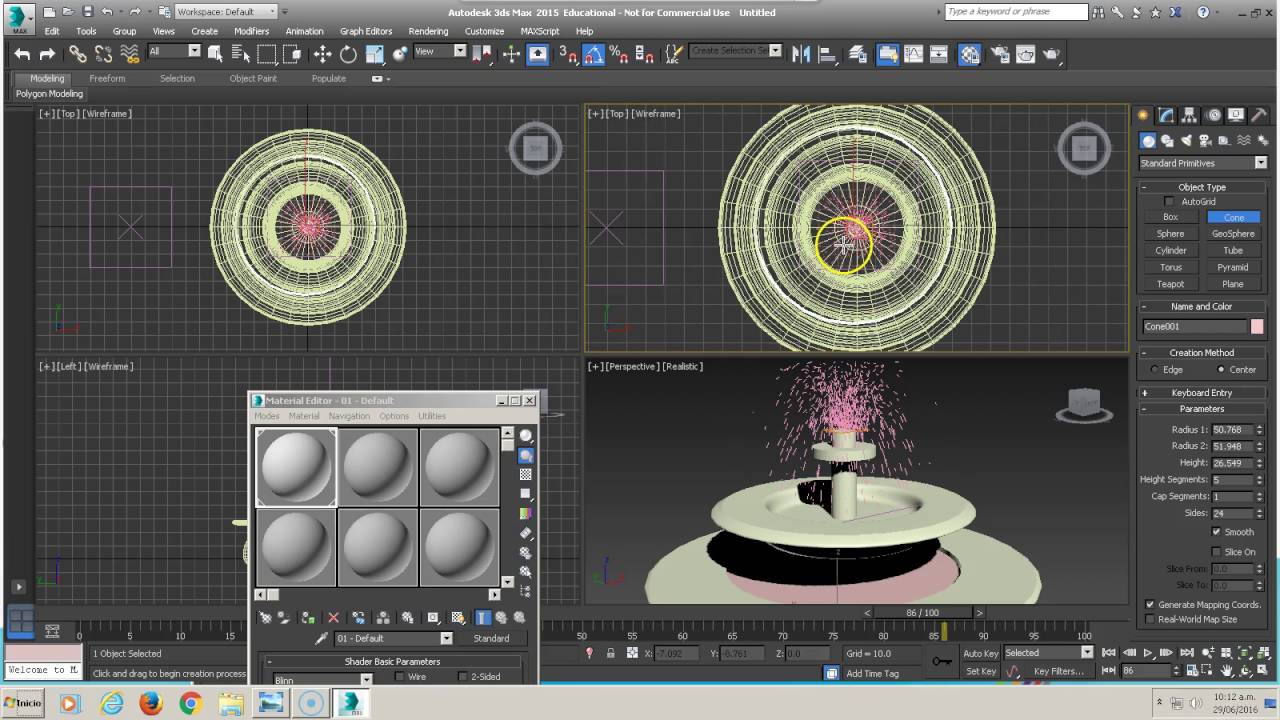Image resolution: width=1280 pixels, height=720 pixels.
Task: Enable the Slice On checkbox
Action: (1216, 552)
